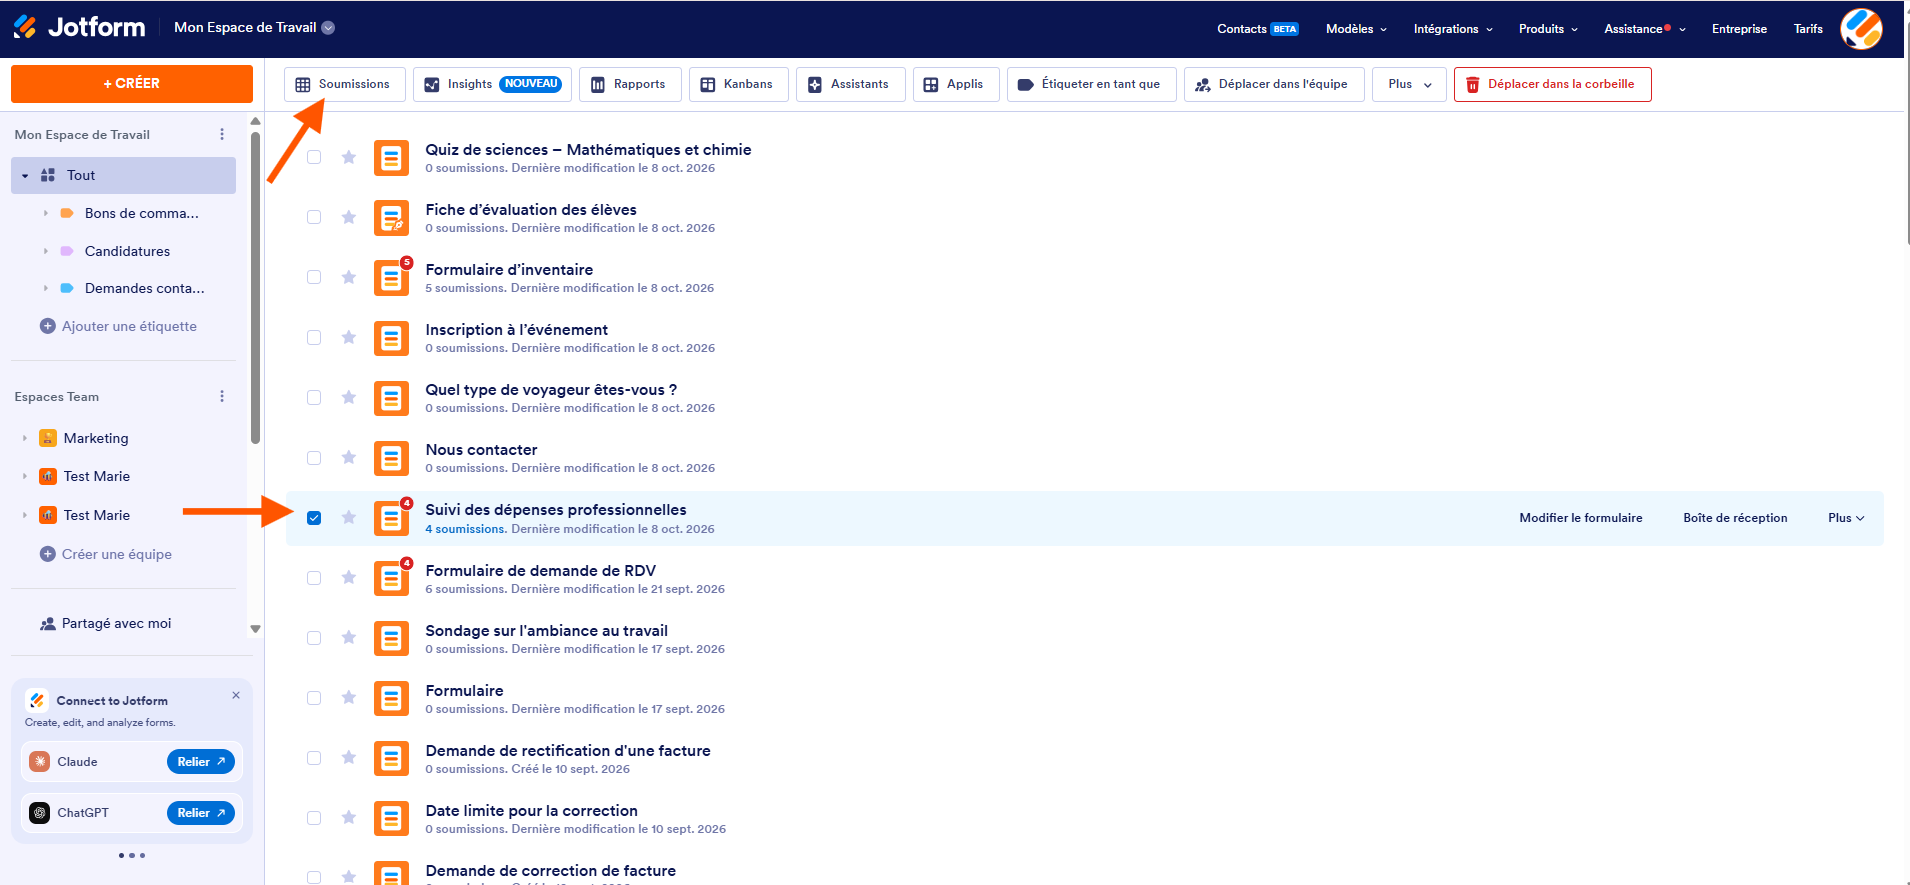Viewport: 1910px width, 885px height.
Task: Expand the Produits menu
Action: 1548,29
